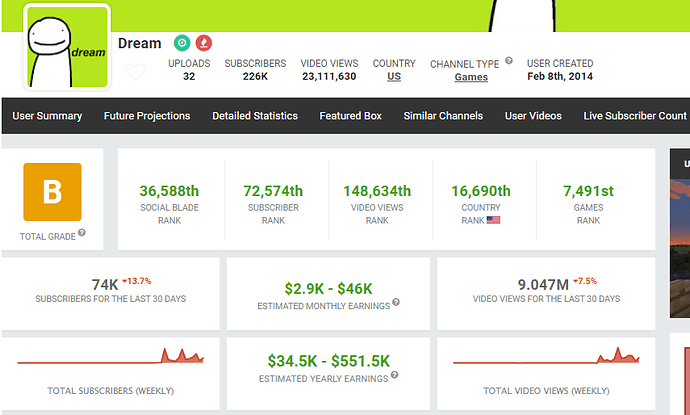Click the 9.047M video views value
This screenshot has height=415, width=690.
coord(543,285)
